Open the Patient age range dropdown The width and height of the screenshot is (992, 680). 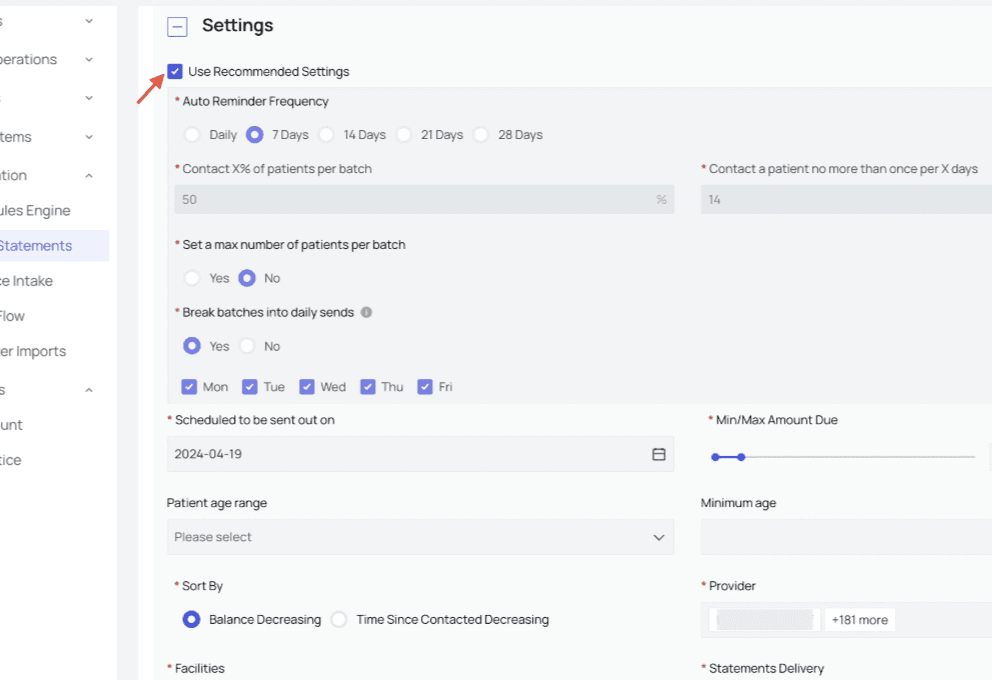(x=420, y=537)
